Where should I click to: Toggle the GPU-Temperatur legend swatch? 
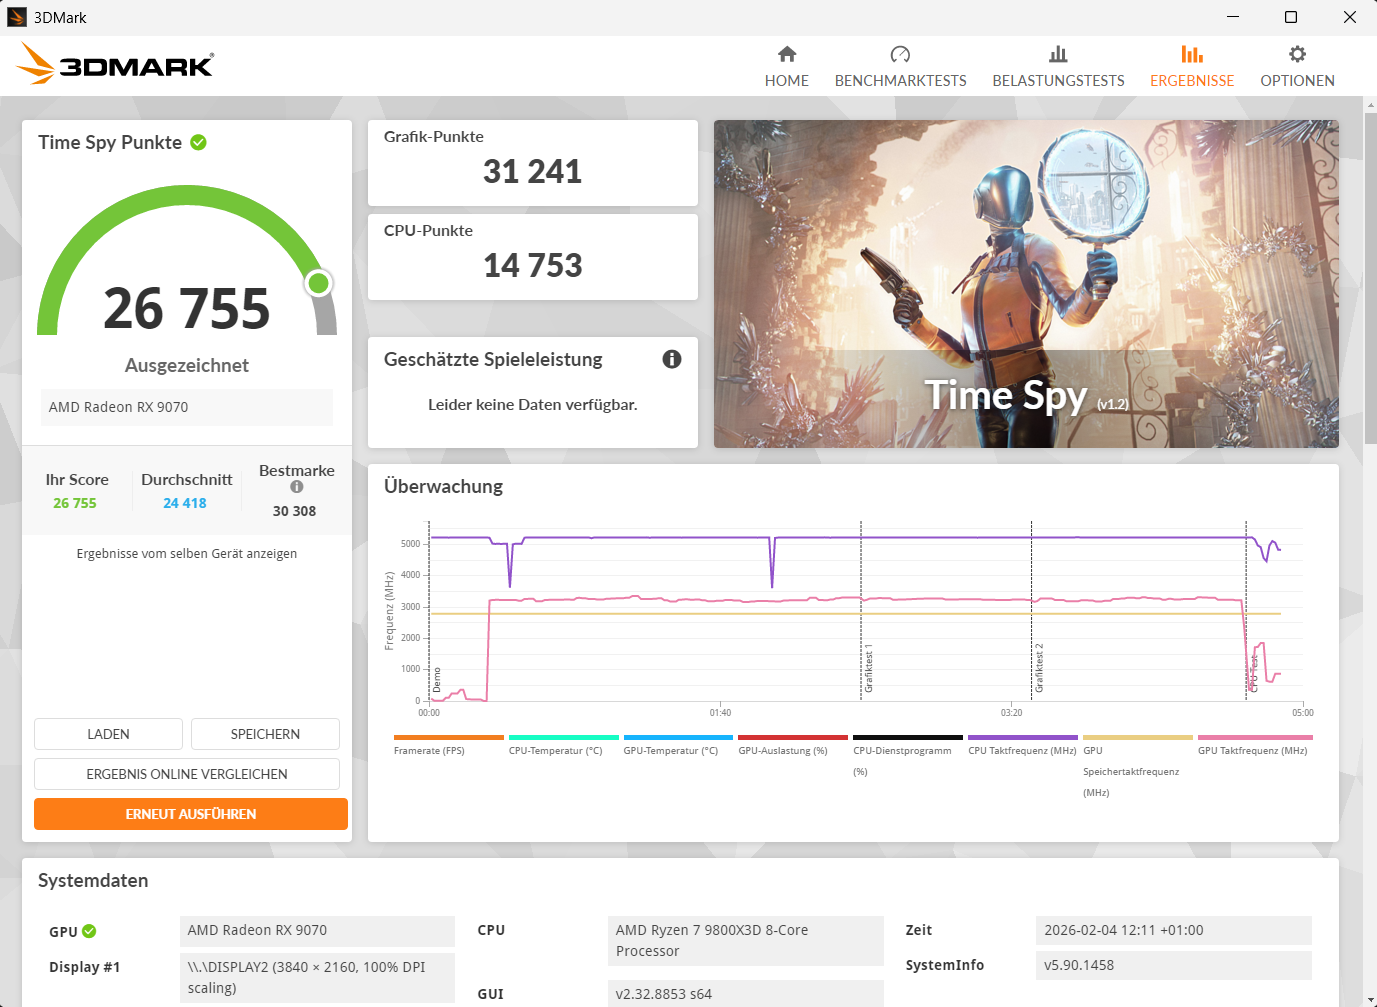click(678, 737)
